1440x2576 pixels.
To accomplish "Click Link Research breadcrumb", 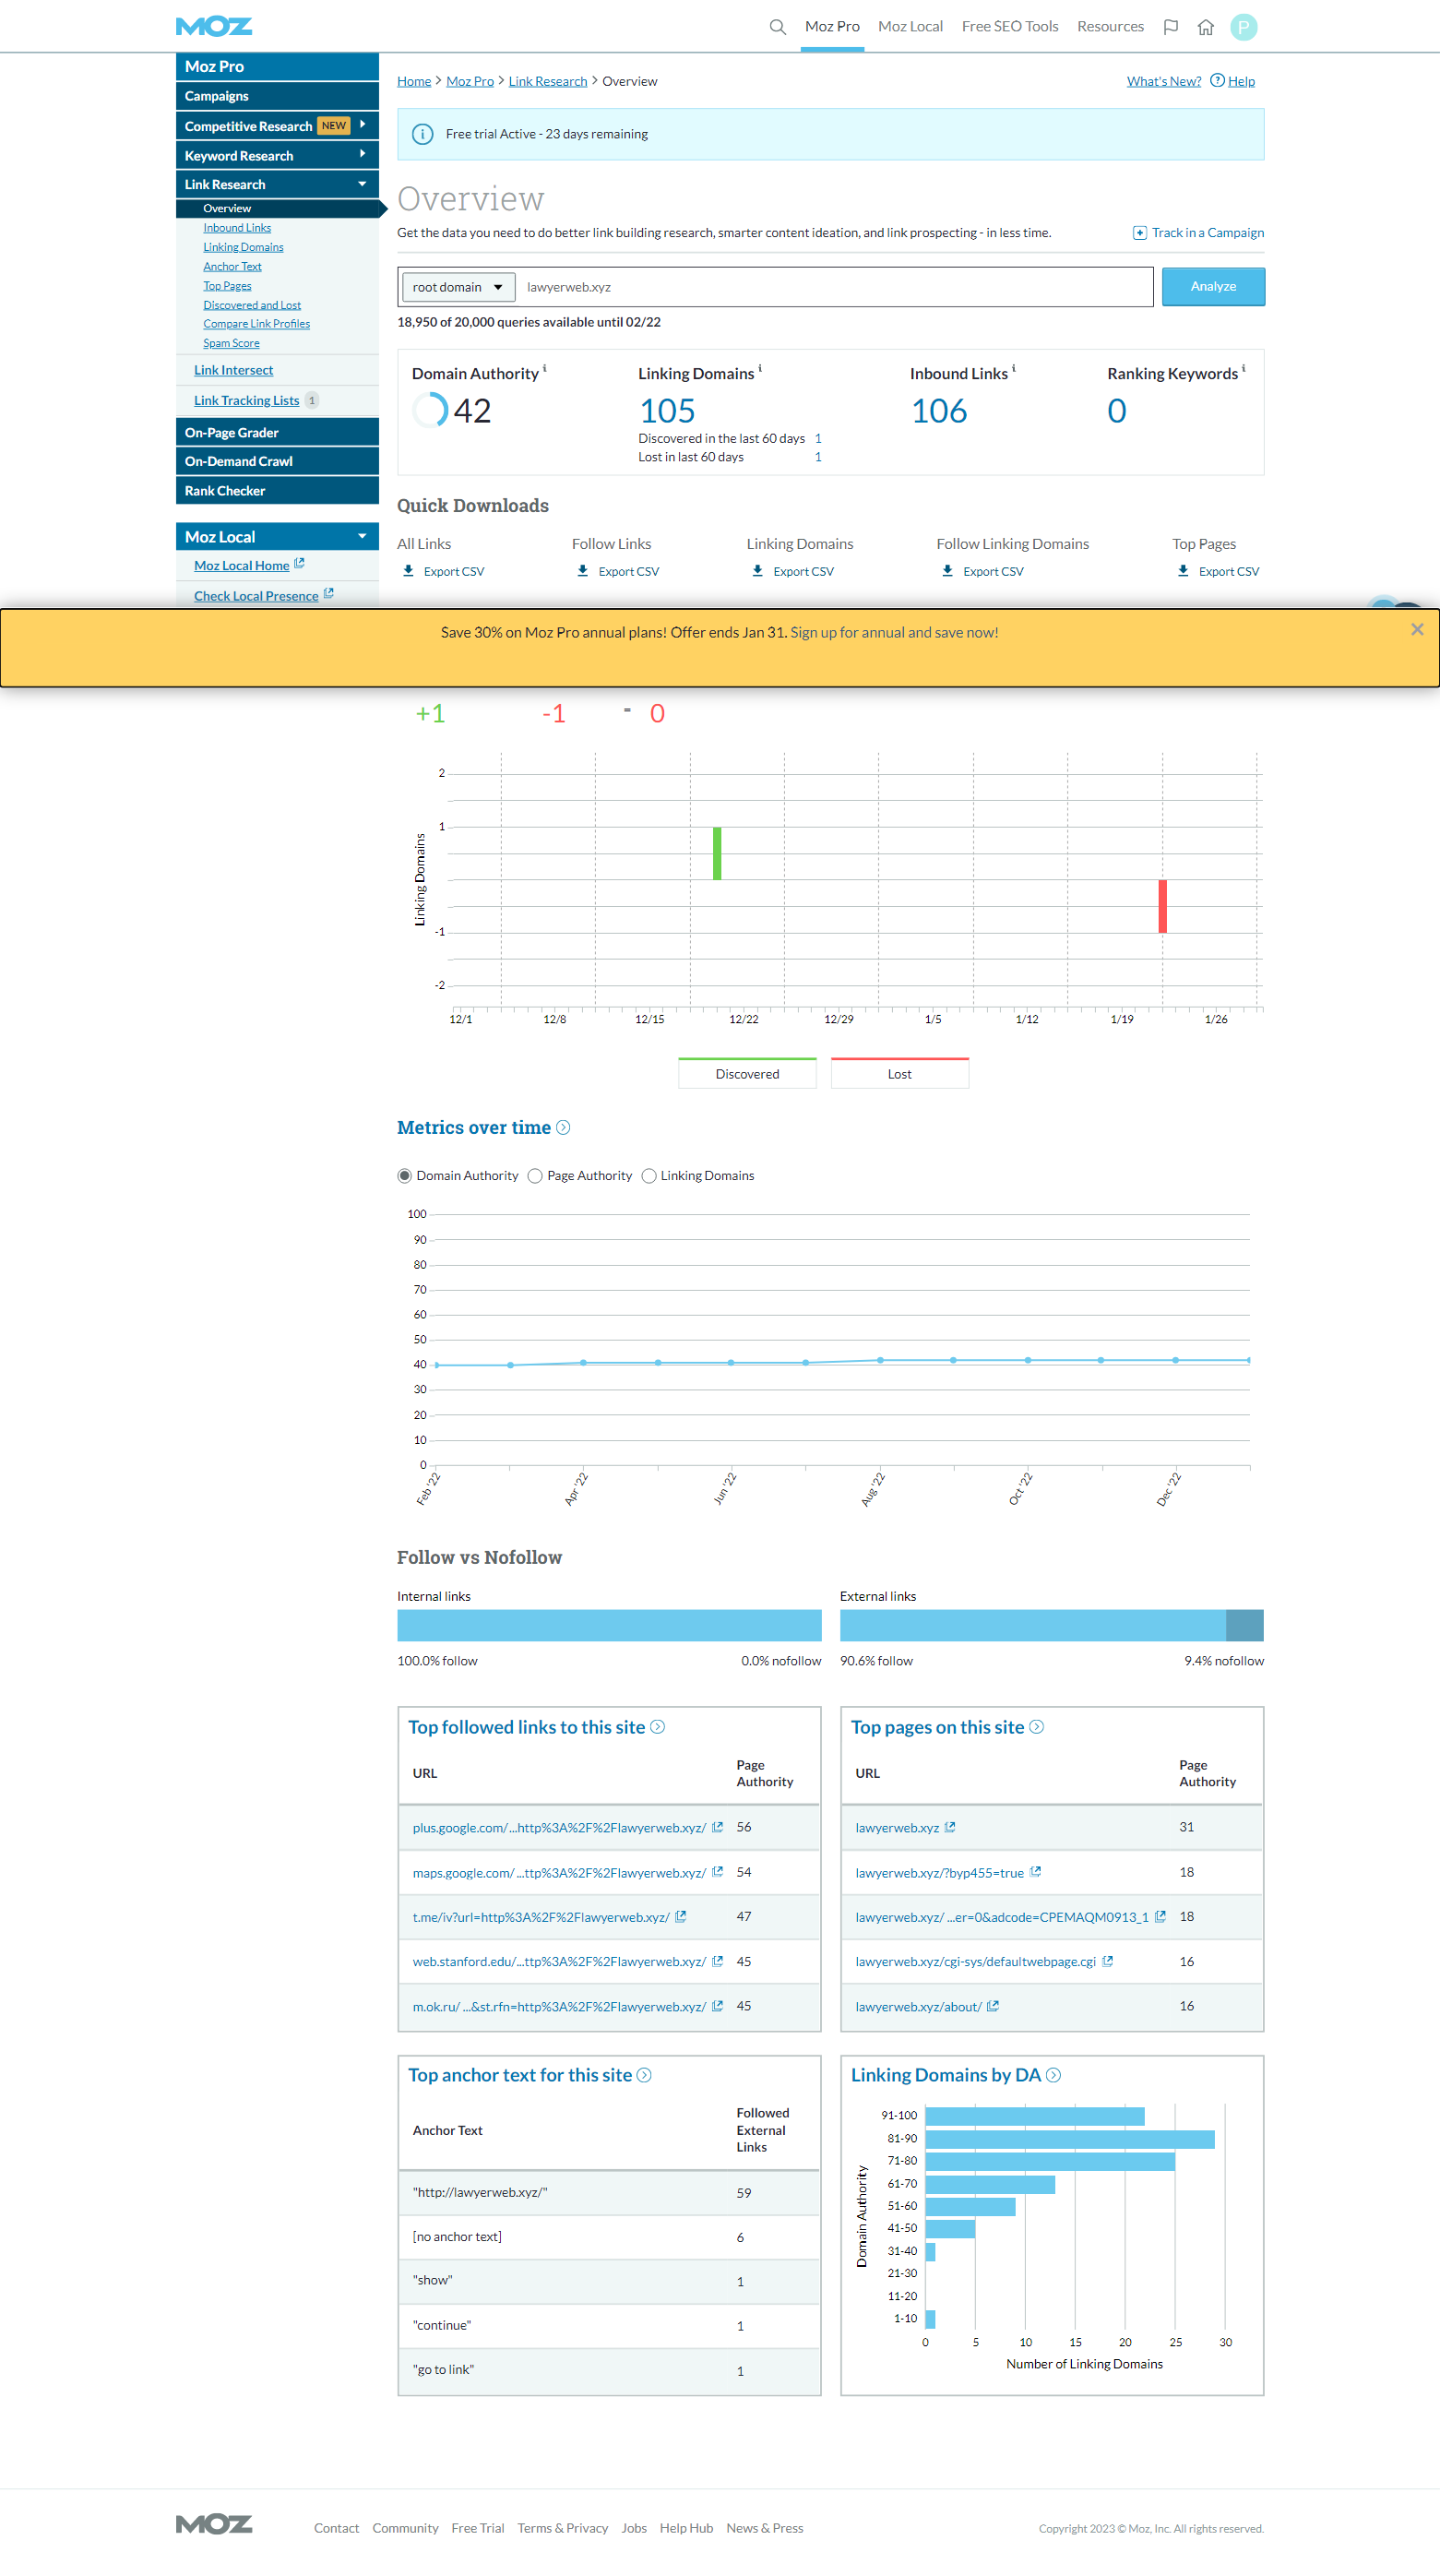I will click(548, 81).
